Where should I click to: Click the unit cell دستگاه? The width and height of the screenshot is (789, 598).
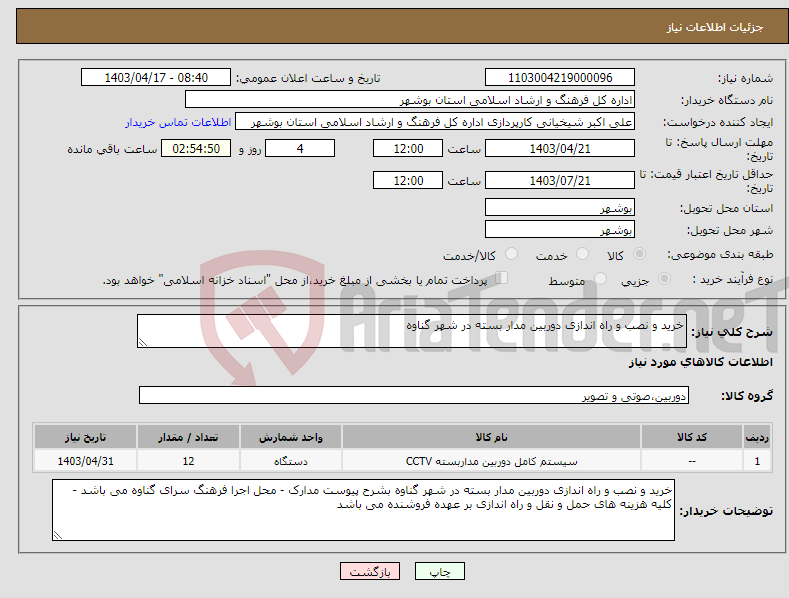(x=291, y=461)
